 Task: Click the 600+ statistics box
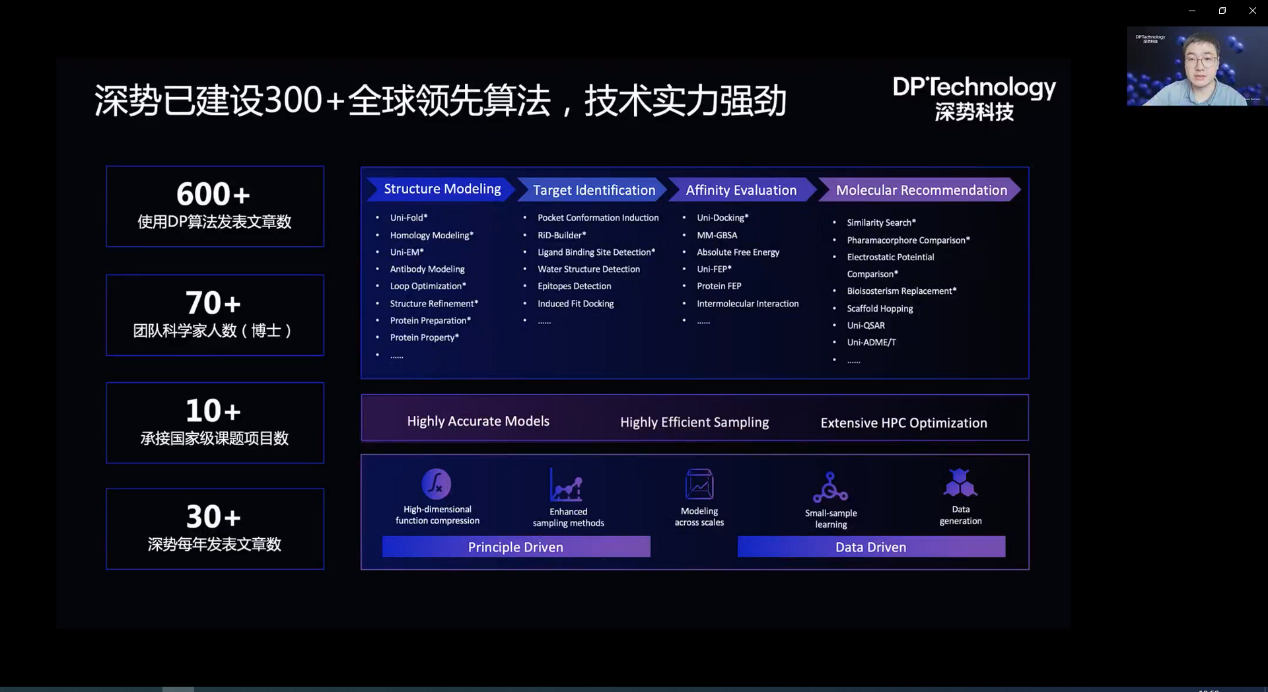coord(215,206)
